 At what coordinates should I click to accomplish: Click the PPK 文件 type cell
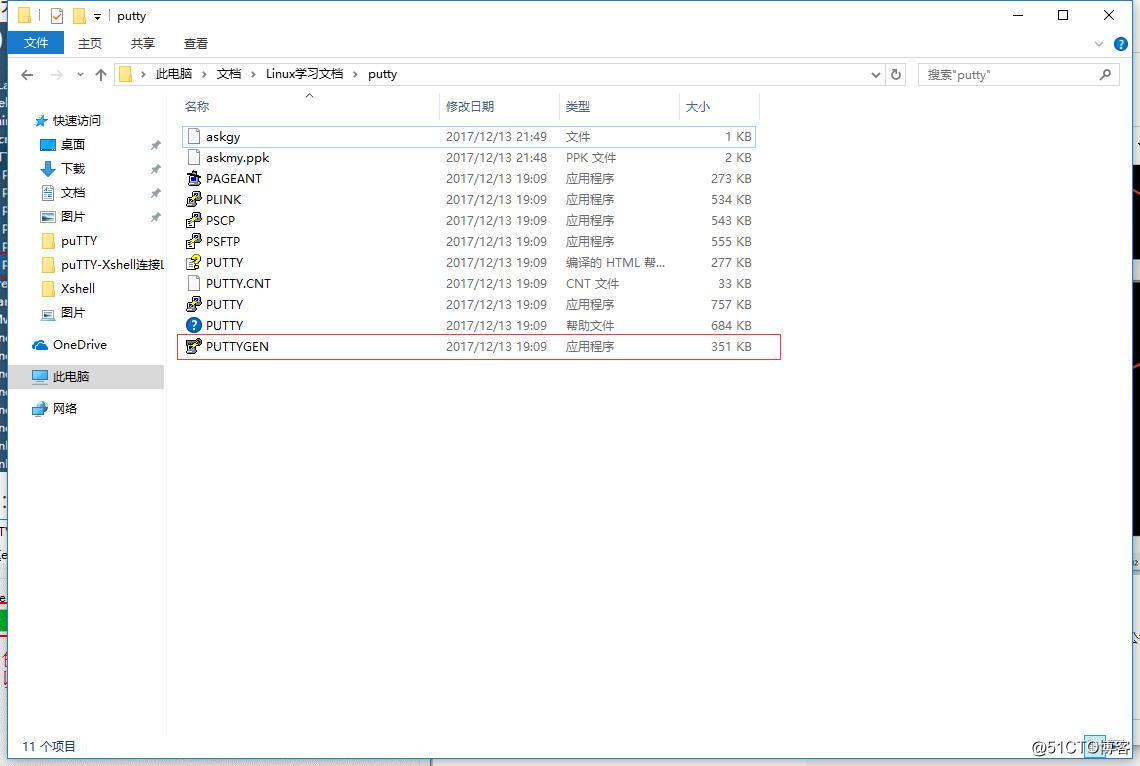(591, 158)
